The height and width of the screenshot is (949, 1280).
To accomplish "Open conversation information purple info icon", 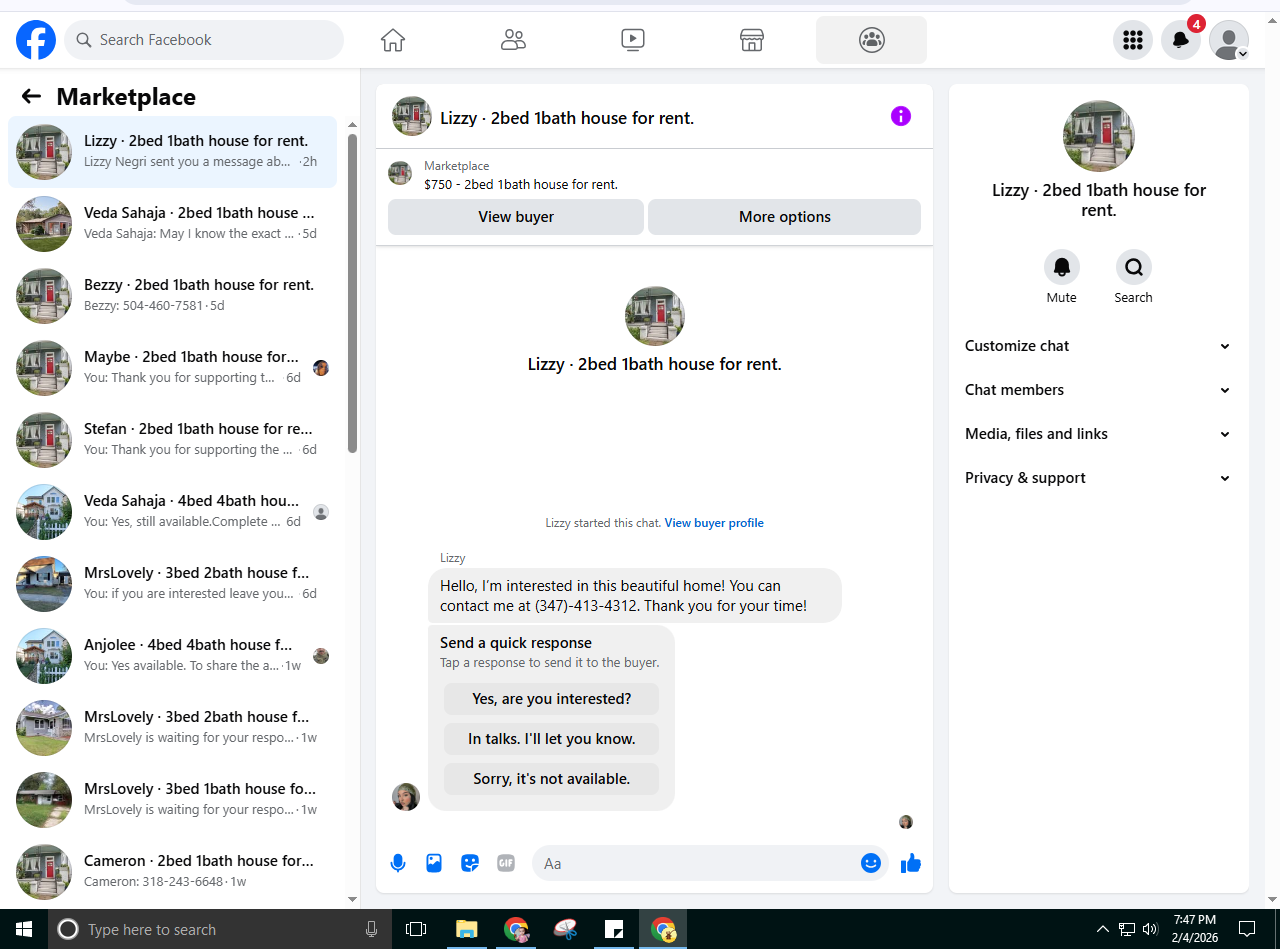I will pos(901,116).
